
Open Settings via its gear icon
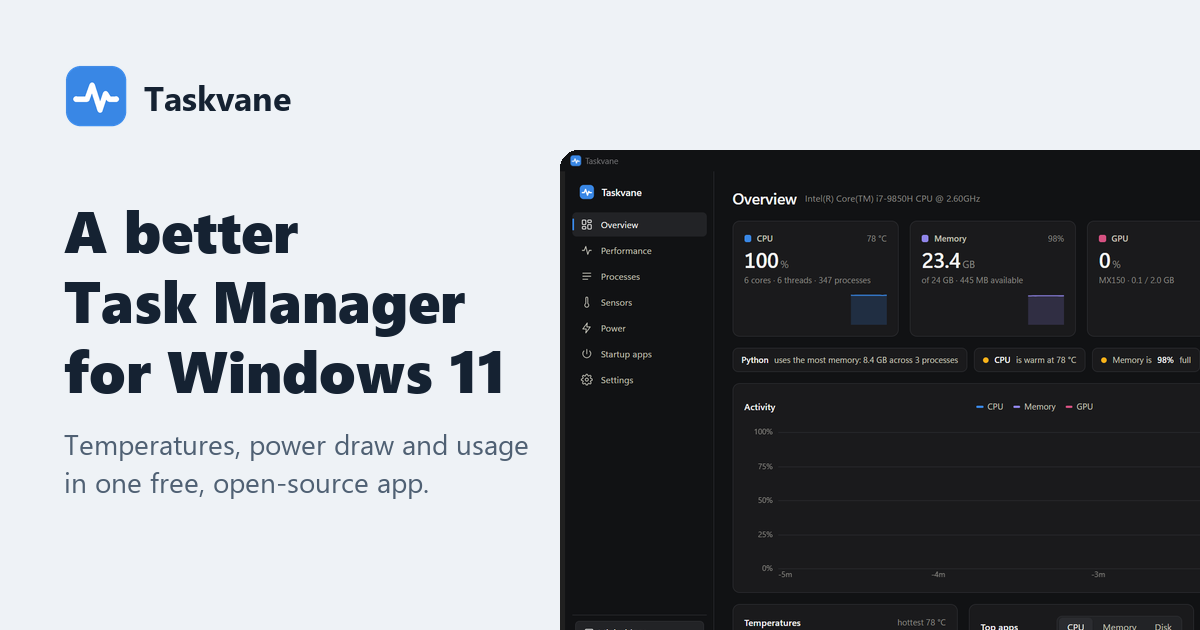[x=587, y=380]
